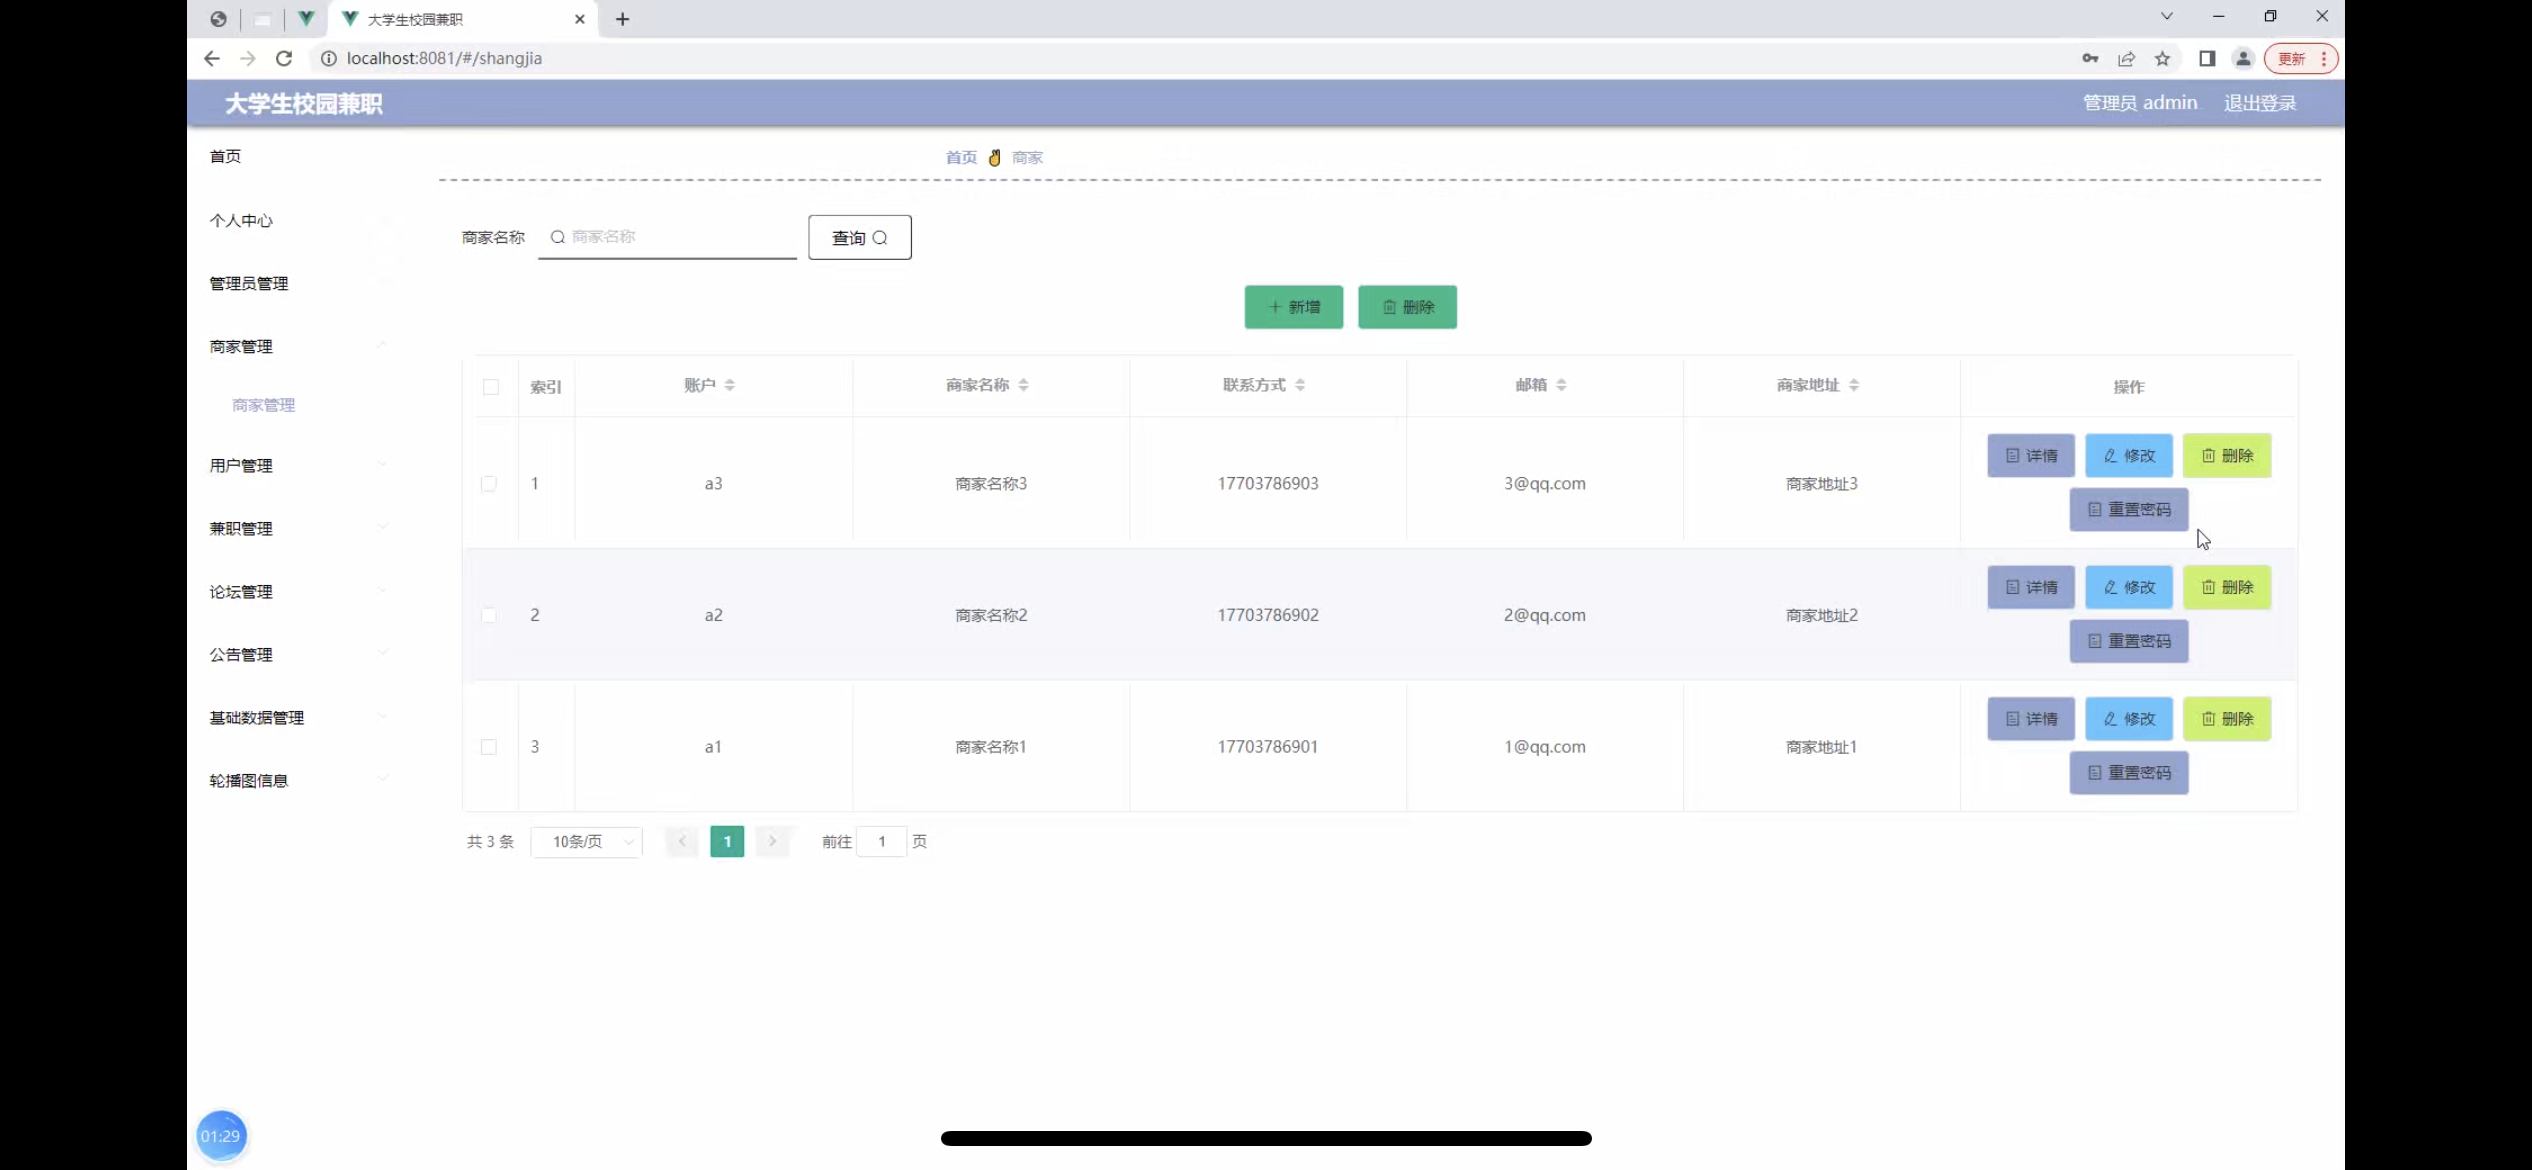The width and height of the screenshot is (2532, 1170).
Task: Click the search magnifier icon in 商家名称 field
Action: coord(558,237)
